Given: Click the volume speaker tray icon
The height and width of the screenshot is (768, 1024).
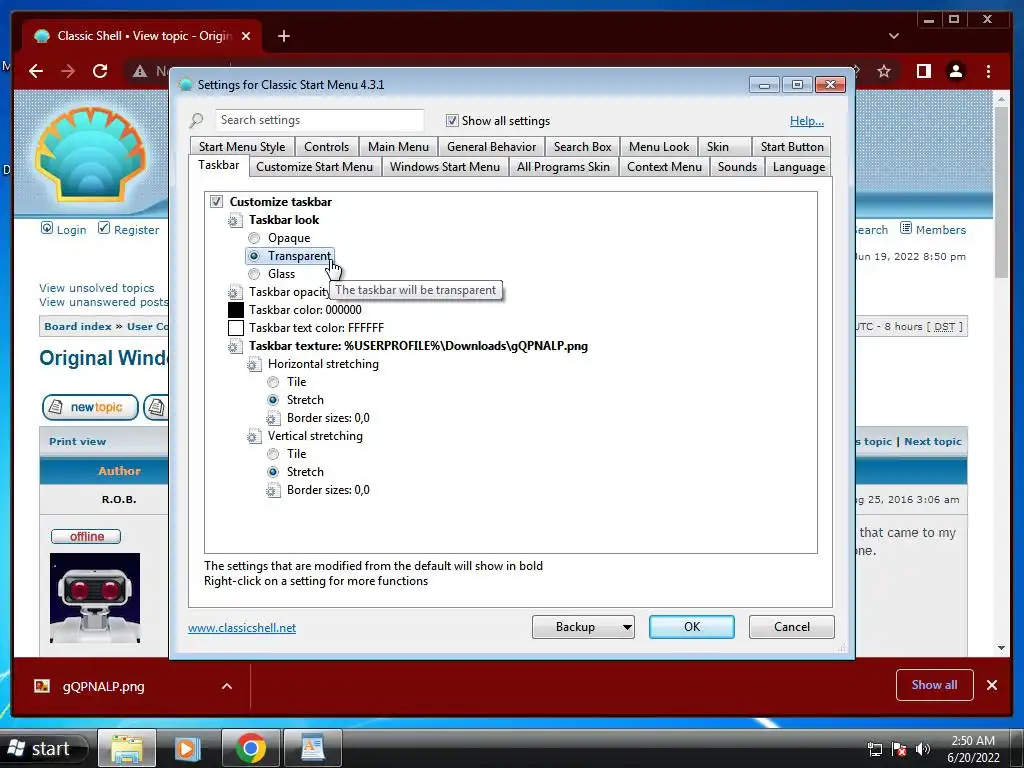Looking at the screenshot, I should [923, 749].
